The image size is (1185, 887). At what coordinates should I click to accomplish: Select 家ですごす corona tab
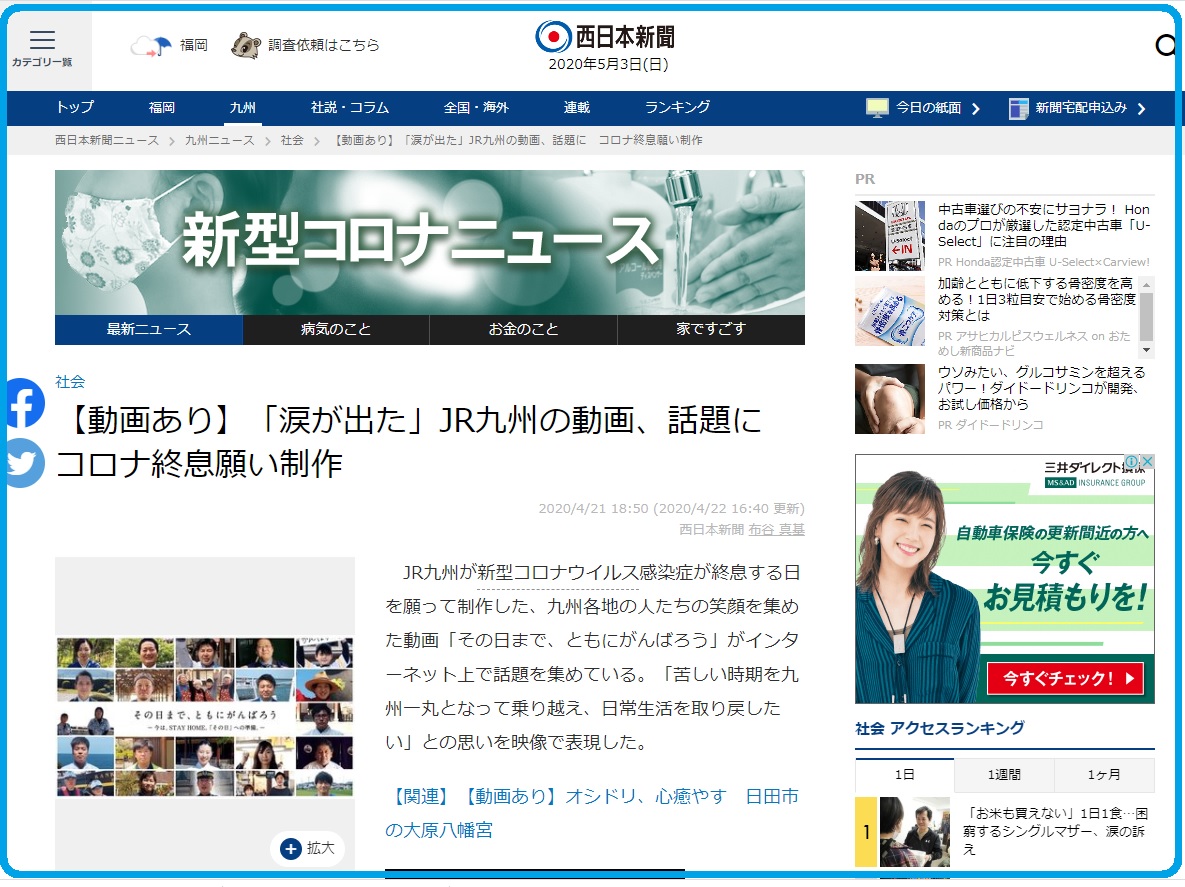pos(711,329)
